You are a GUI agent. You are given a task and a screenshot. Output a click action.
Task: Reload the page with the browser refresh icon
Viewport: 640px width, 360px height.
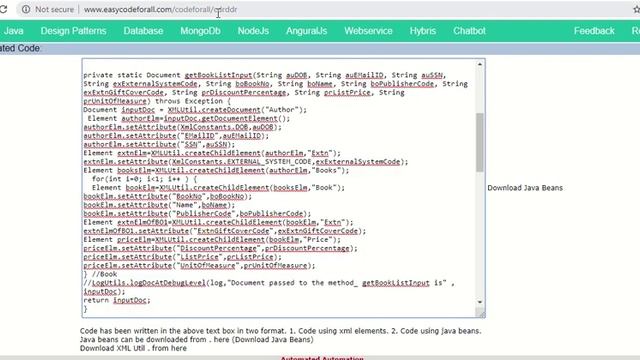(x=3, y=9)
